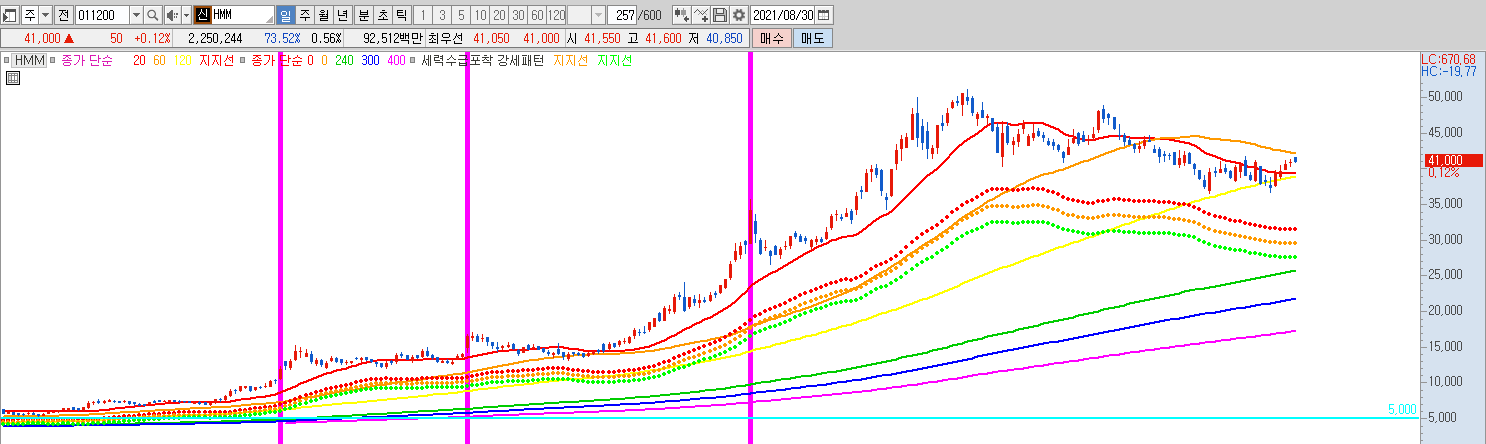Click the HMM stock name field
The width and height of the screenshot is (1486, 444).
[242, 15]
